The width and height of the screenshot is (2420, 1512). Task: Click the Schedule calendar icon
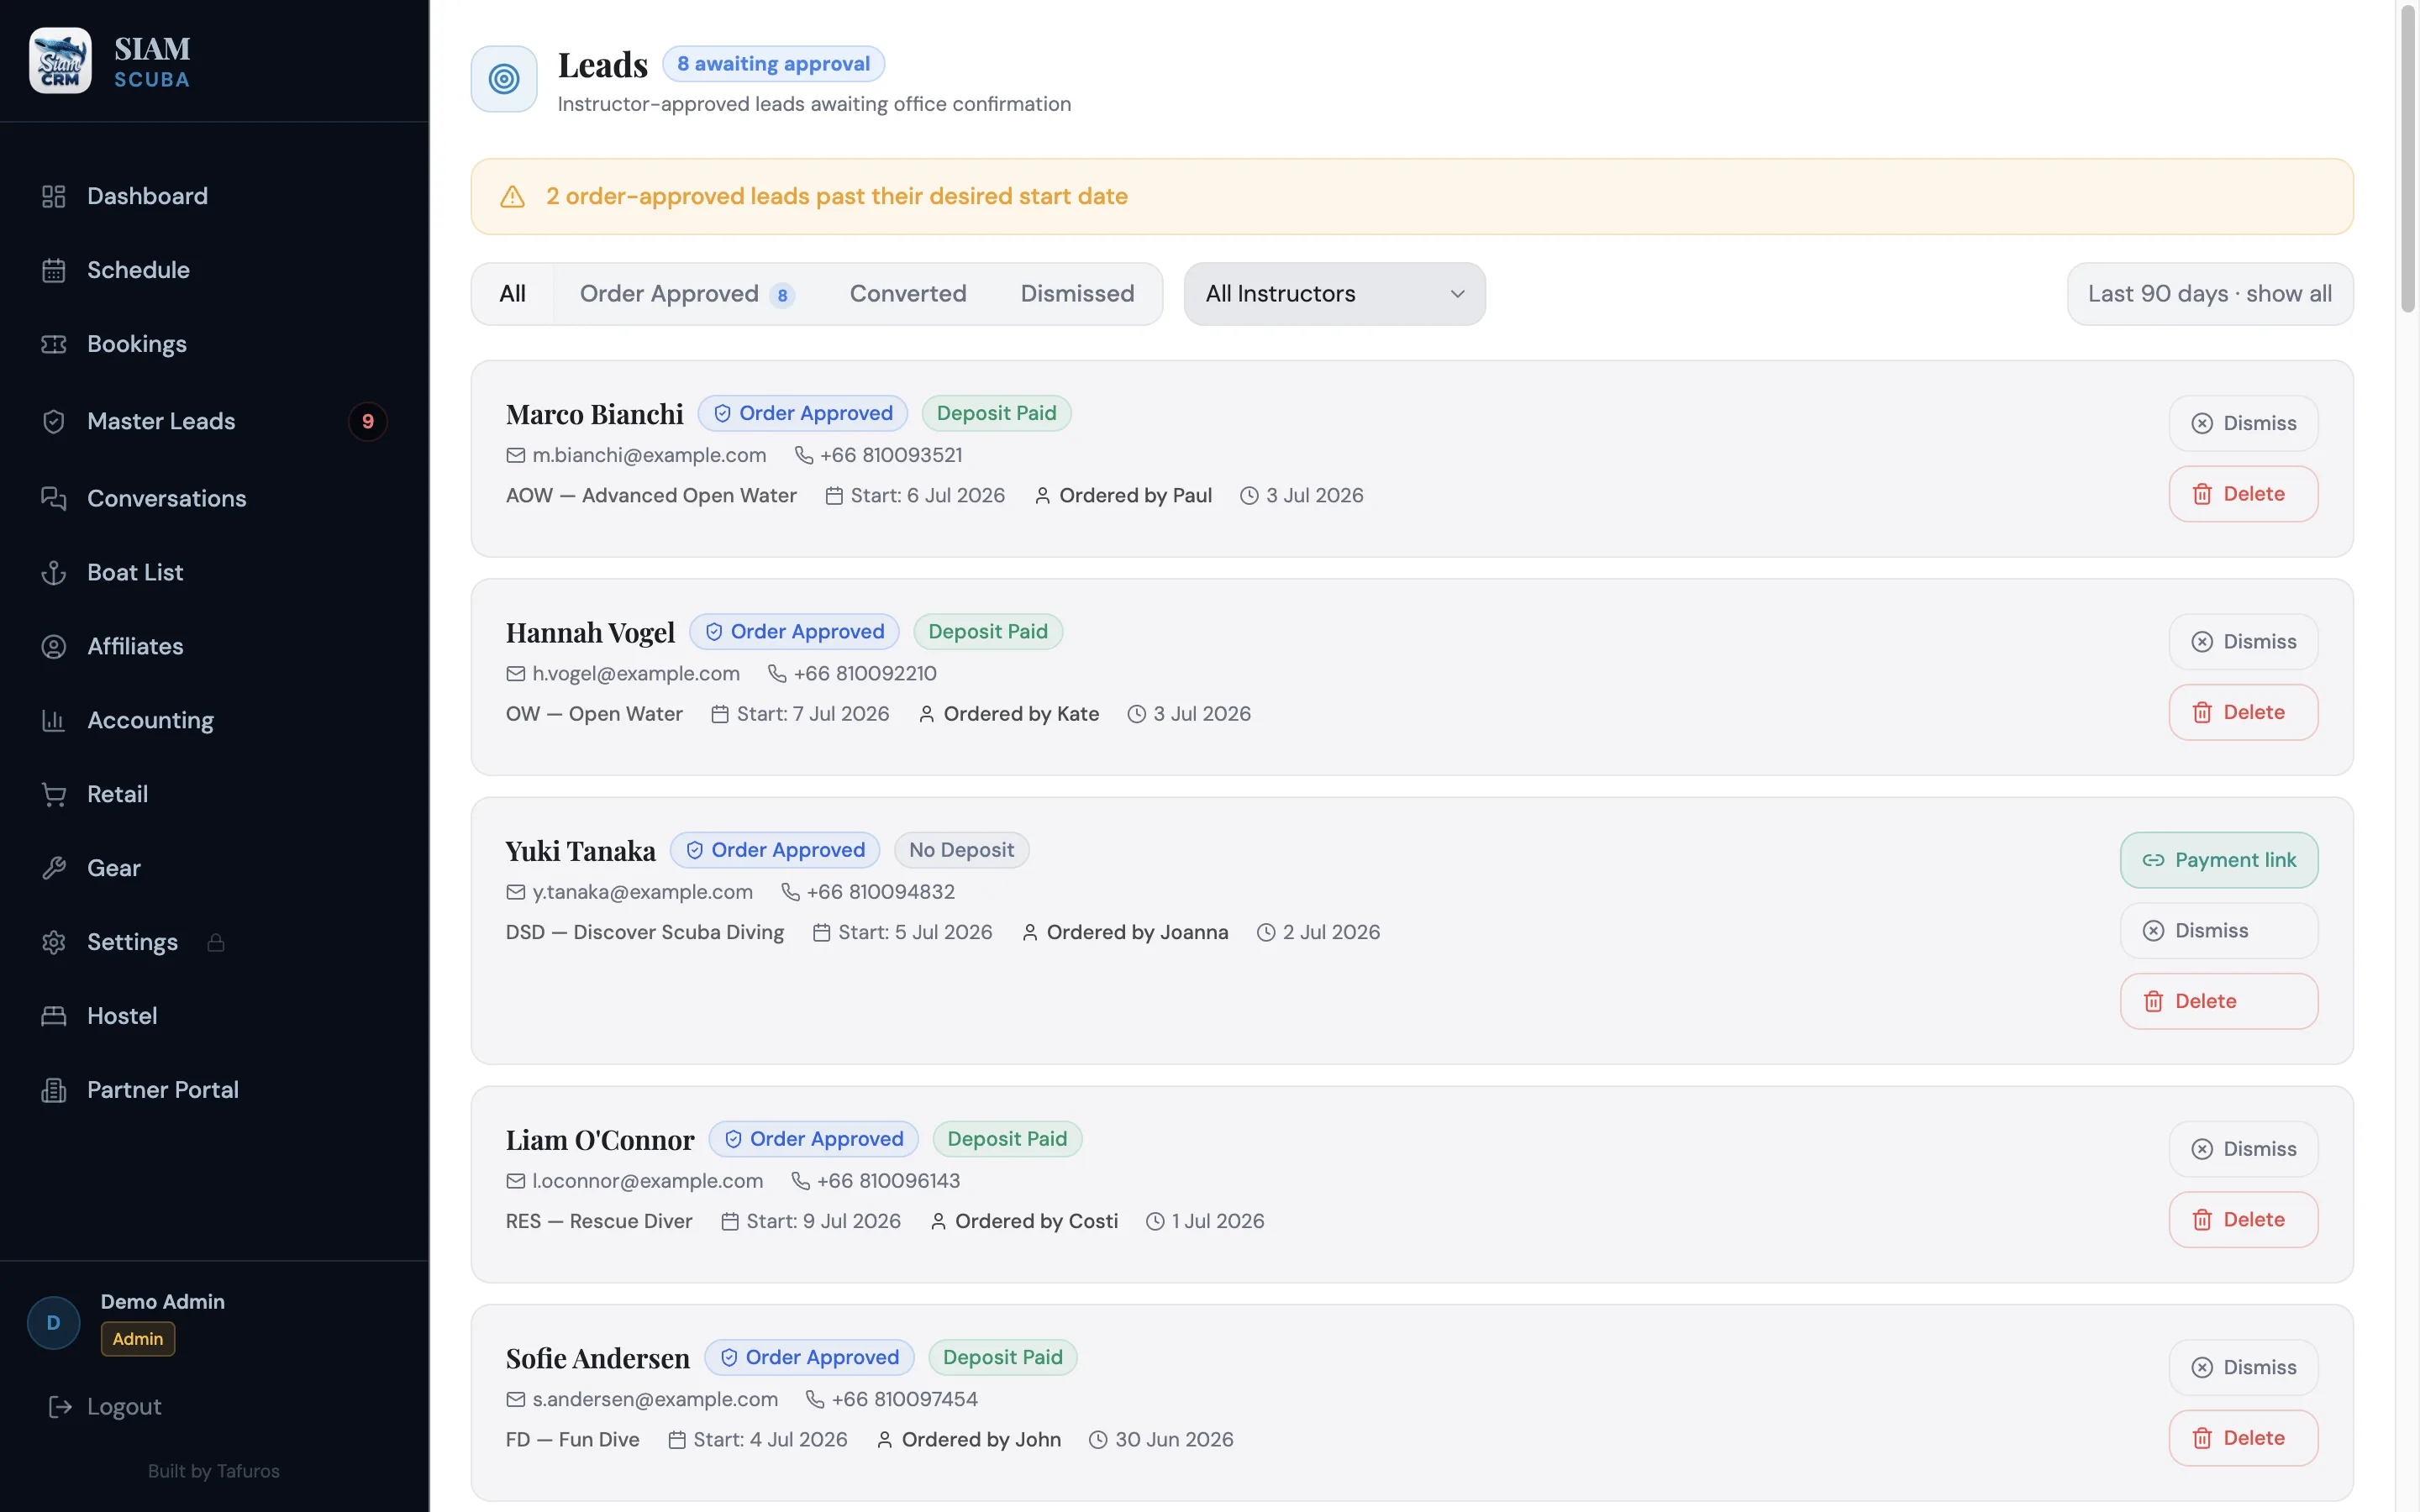pos(53,270)
